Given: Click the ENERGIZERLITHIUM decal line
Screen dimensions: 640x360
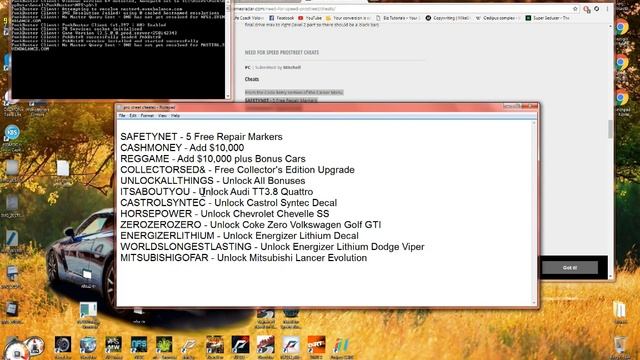Looking at the screenshot, I should [239, 236].
